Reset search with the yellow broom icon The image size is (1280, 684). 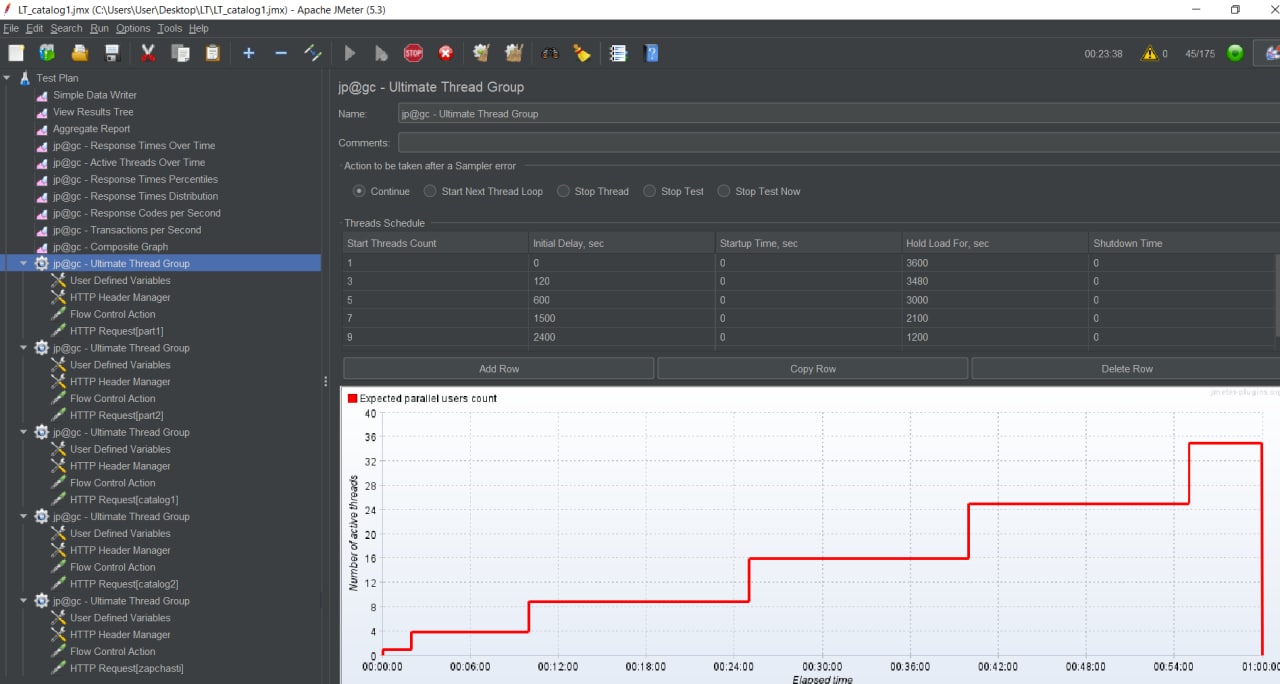click(582, 53)
